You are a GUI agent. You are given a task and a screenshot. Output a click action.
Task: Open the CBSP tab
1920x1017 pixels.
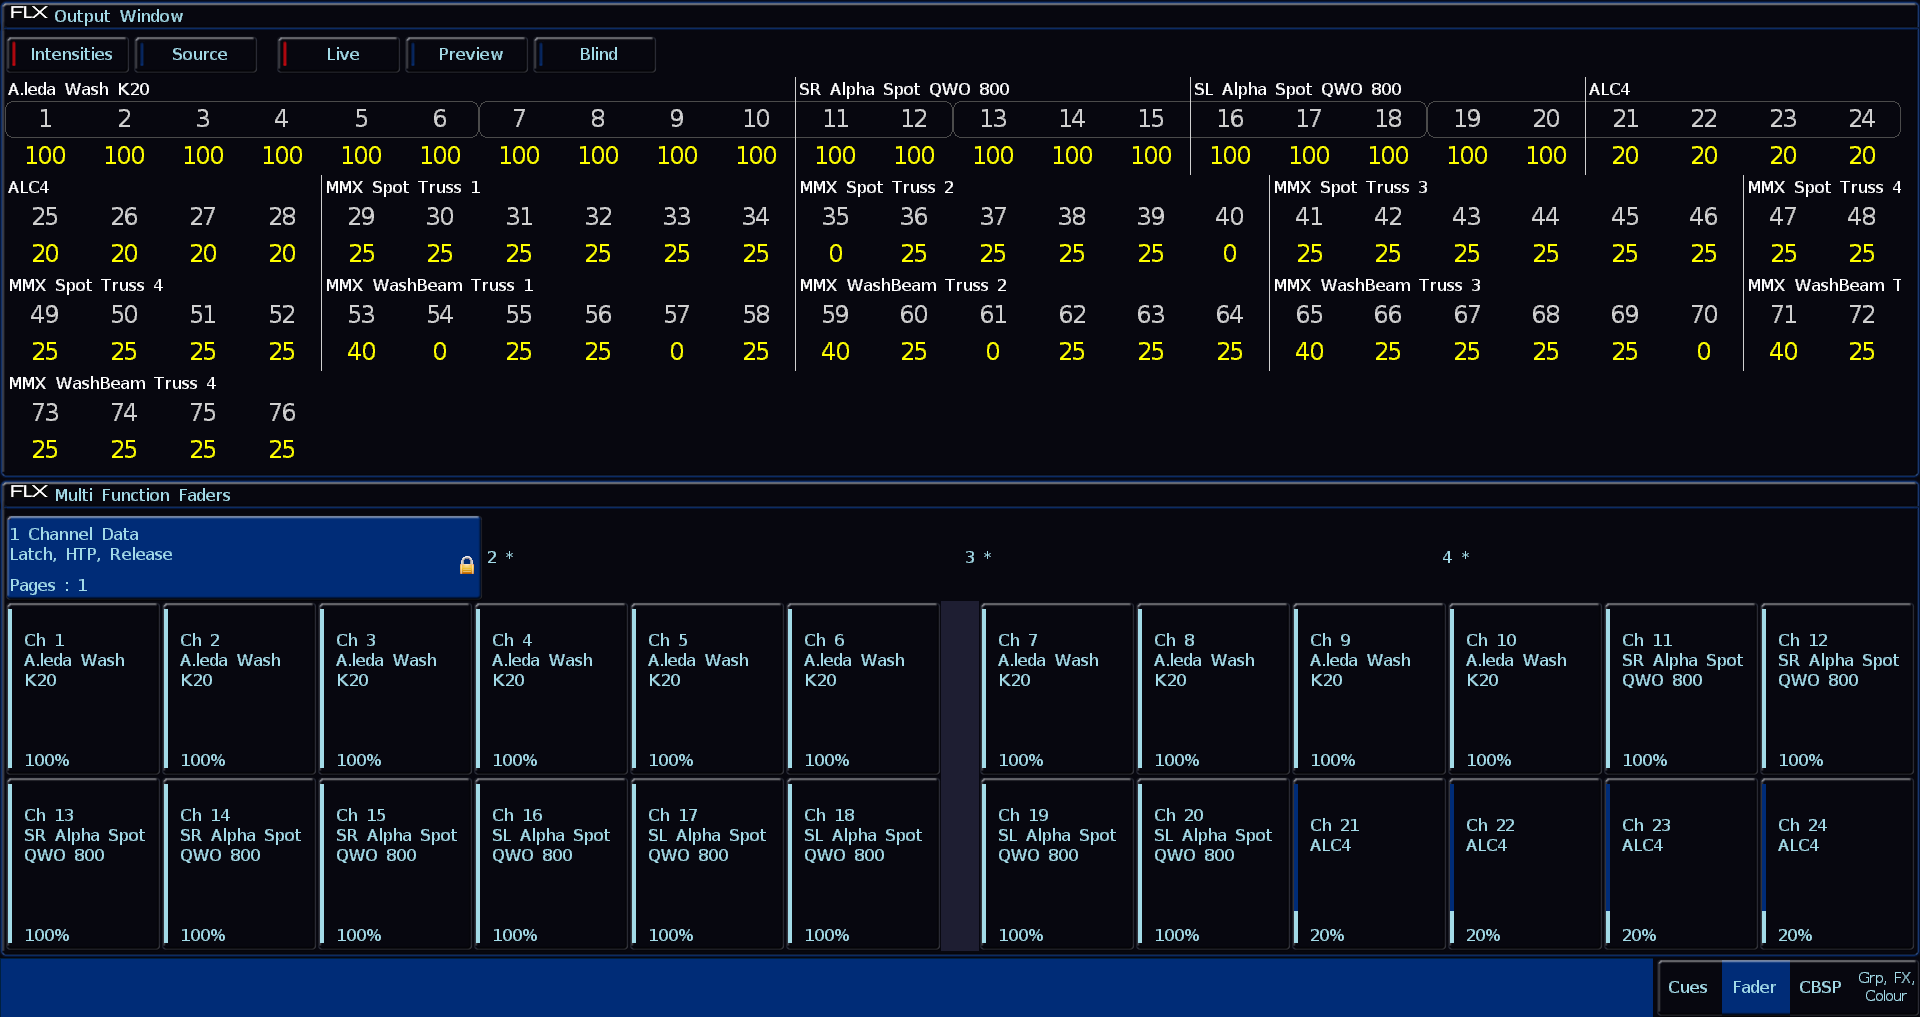pos(1820,987)
